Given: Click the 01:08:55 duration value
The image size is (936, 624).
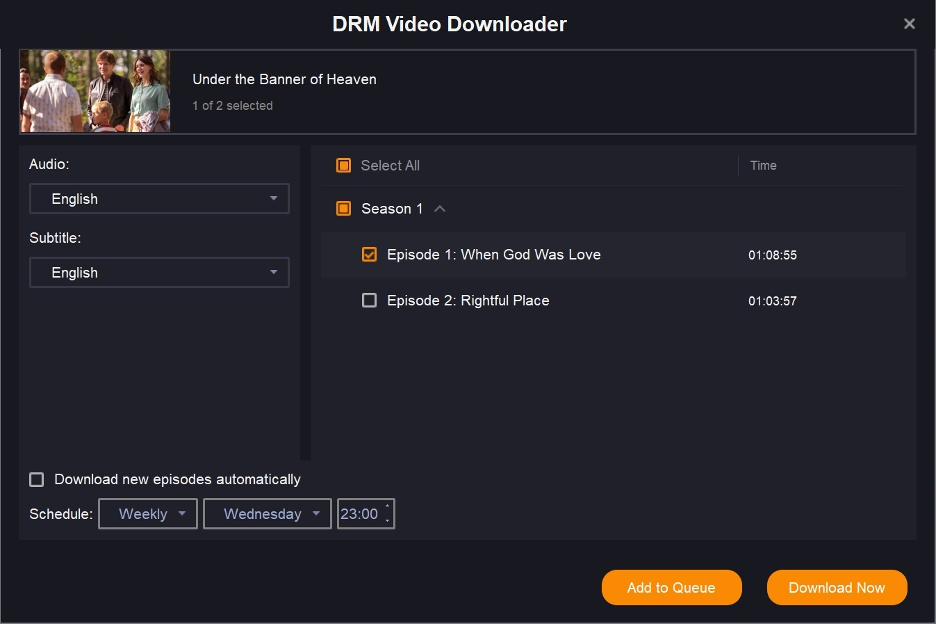Looking at the screenshot, I should [x=772, y=256].
